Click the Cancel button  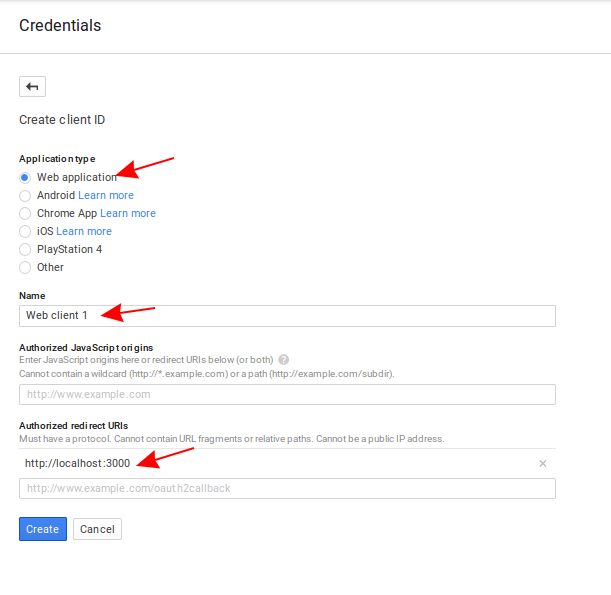click(97, 529)
